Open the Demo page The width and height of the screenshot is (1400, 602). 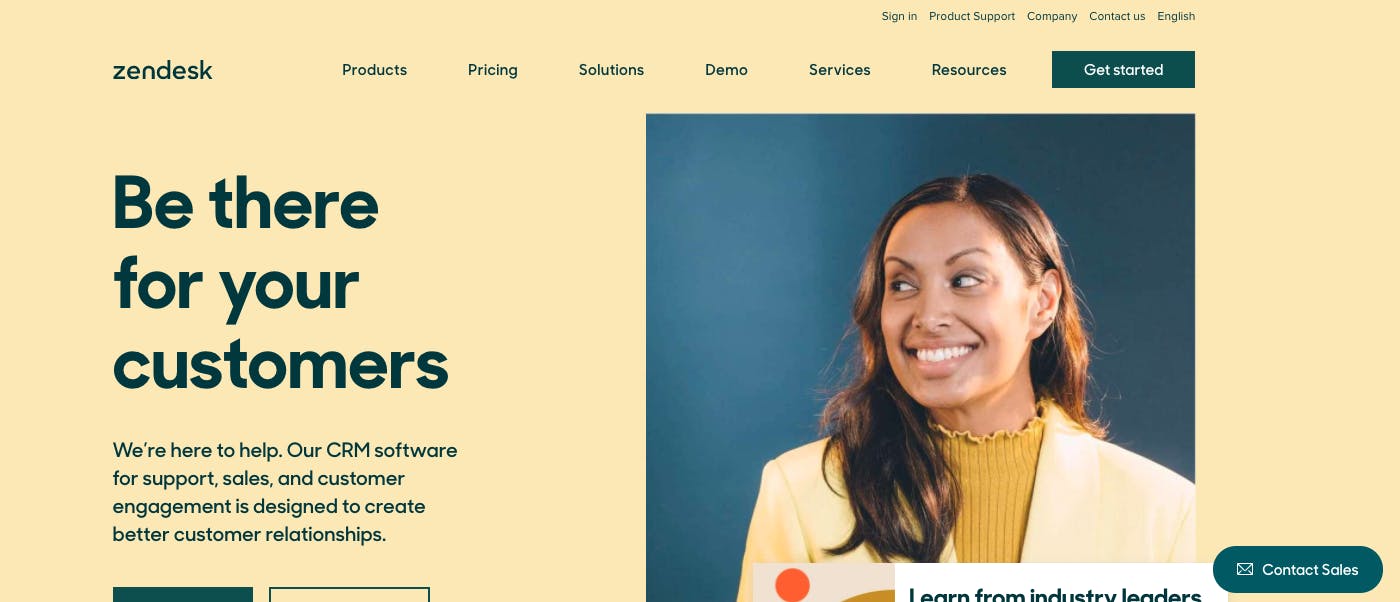point(726,70)
